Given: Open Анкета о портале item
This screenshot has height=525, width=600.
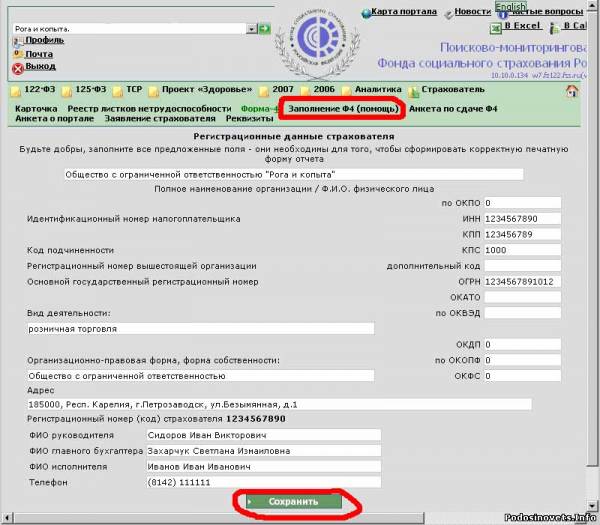Looking at the screenshot, I should click(54, 119).
